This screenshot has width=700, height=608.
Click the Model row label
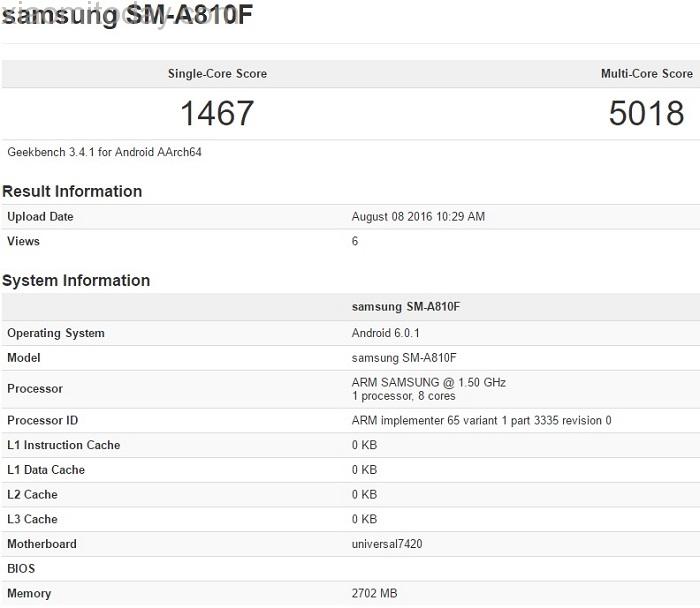click(x=24, y=358)
